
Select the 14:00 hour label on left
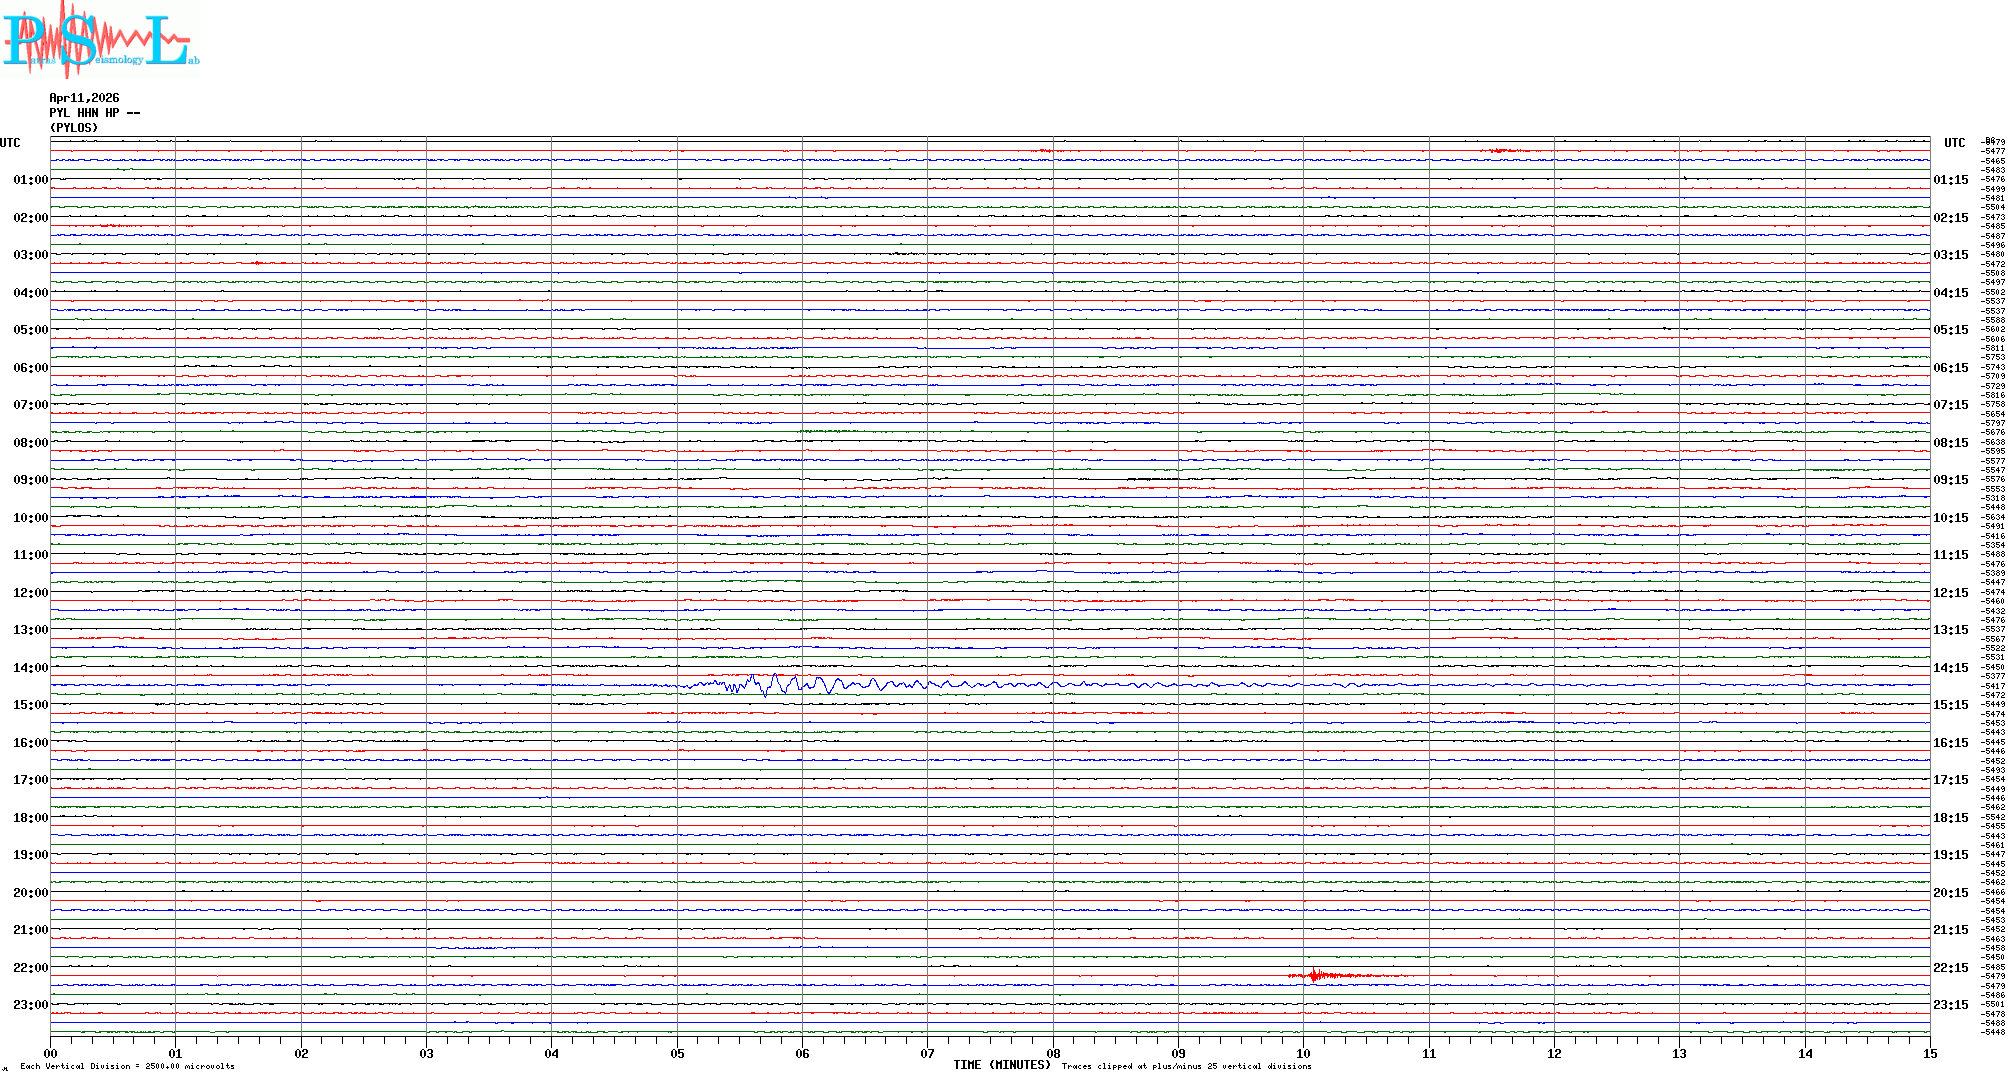(x=30, y=668)
